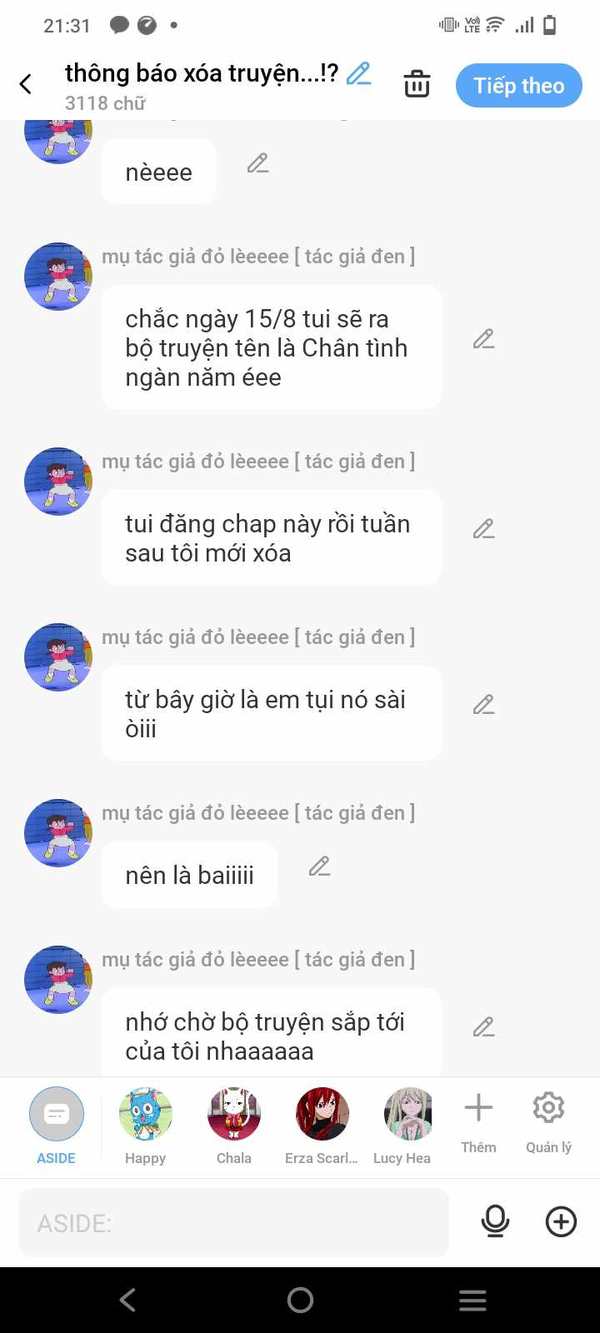Edit the "nên là baiiiii" message

[319, 866]
